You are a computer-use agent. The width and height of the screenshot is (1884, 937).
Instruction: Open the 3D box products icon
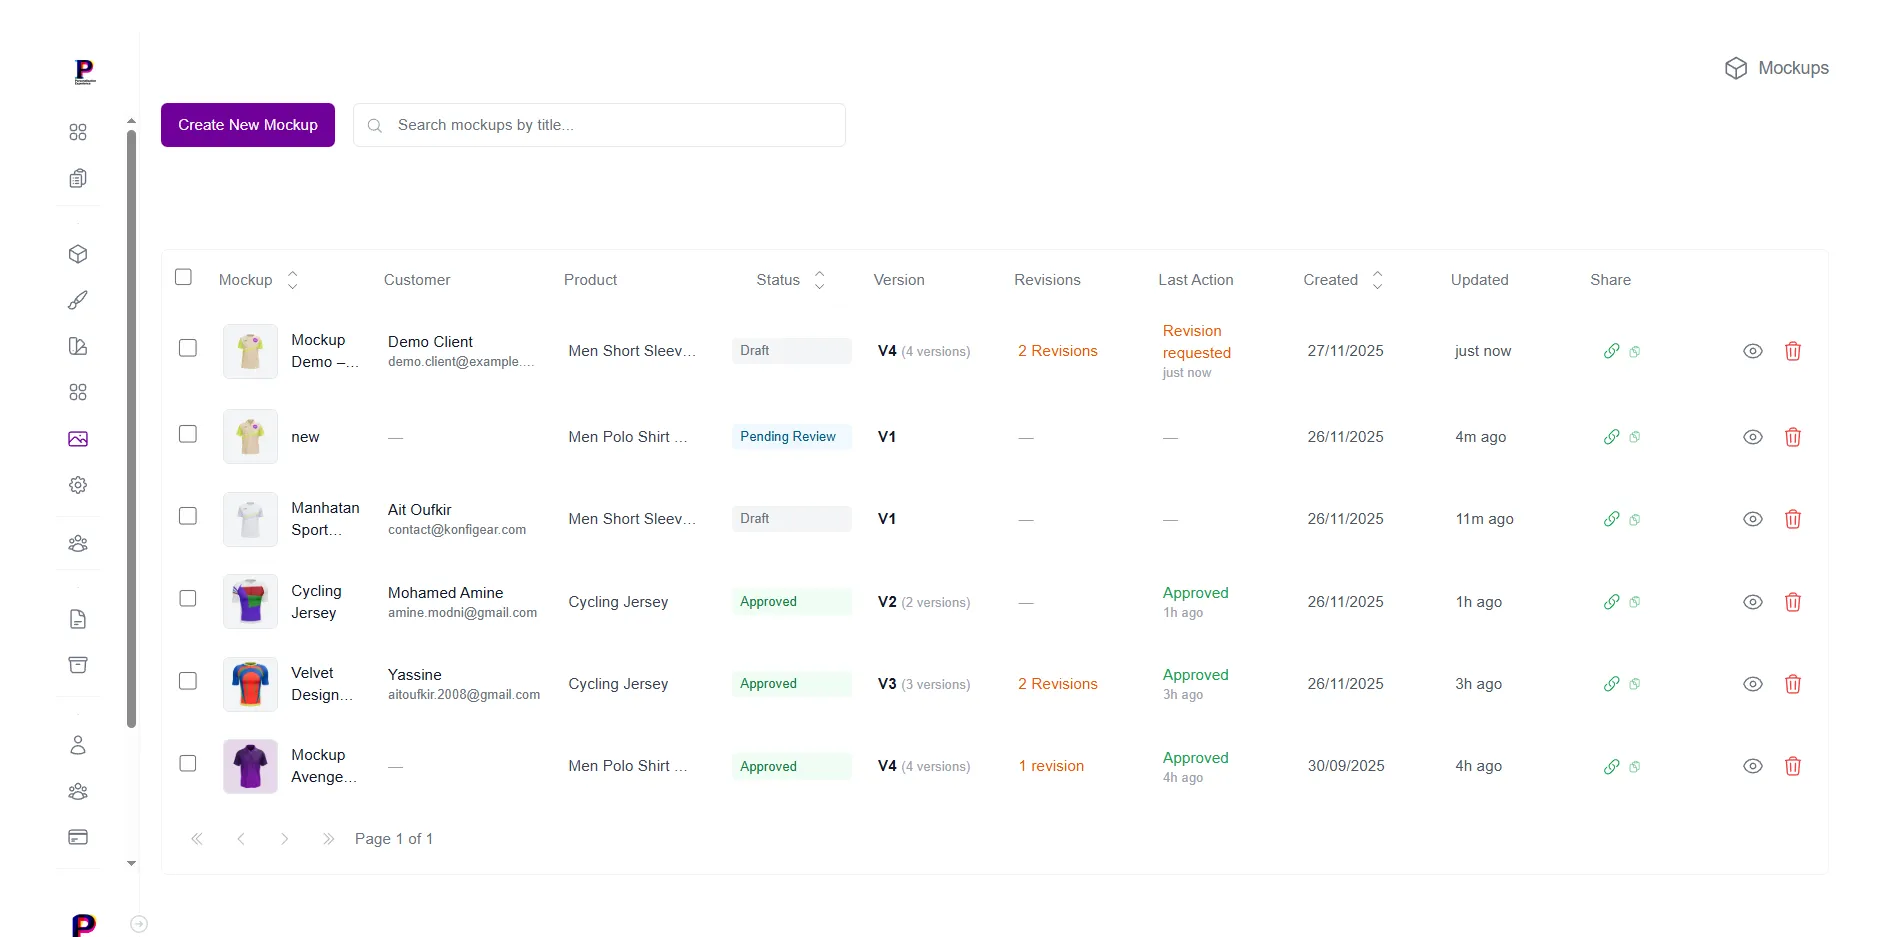tap(78, 254)
